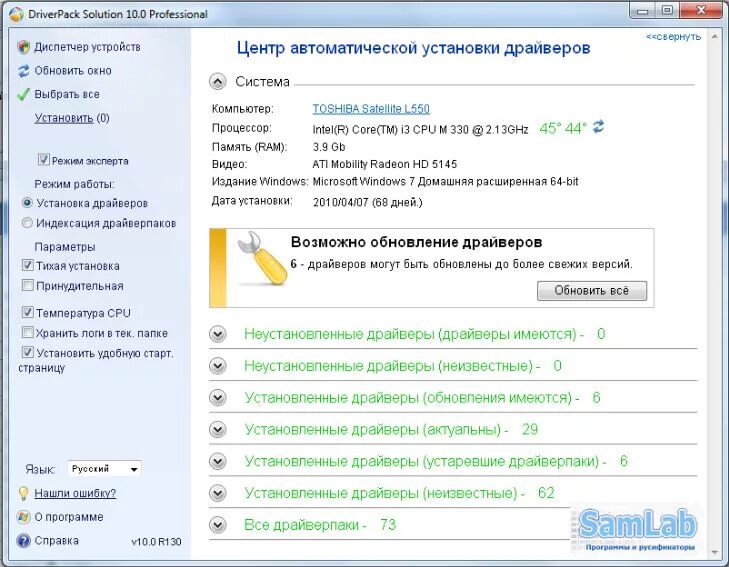Expand Неустановленные драйверы (драйверы имеются) section
This screenshot has height=567, width=729.
point(218,334)
